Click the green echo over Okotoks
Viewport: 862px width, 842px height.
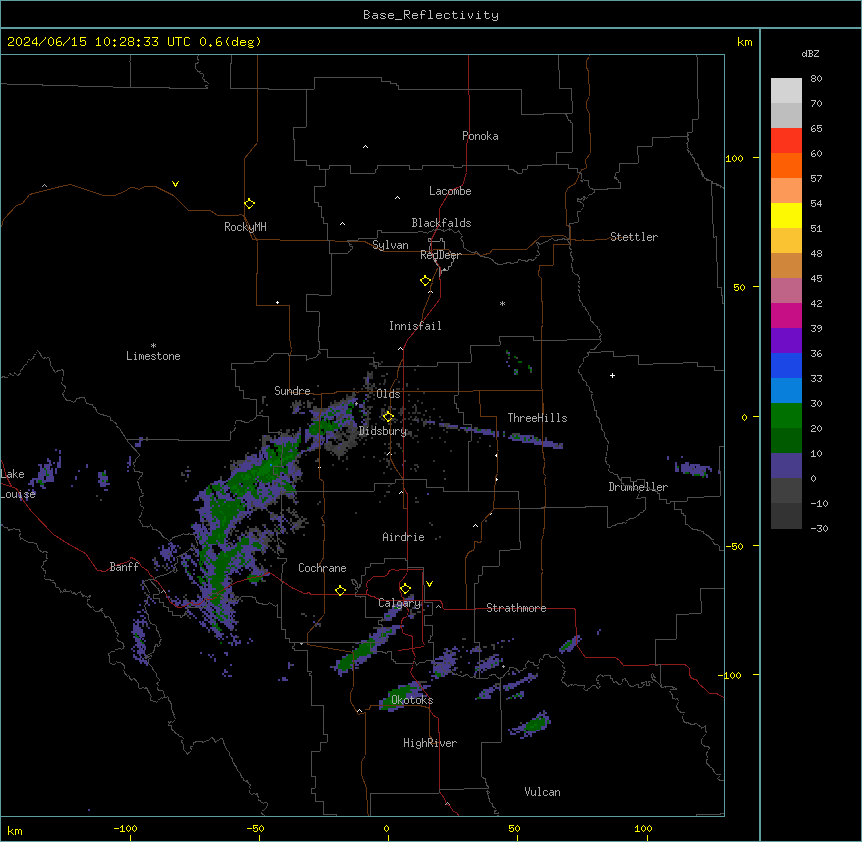[x=404, y=695]
